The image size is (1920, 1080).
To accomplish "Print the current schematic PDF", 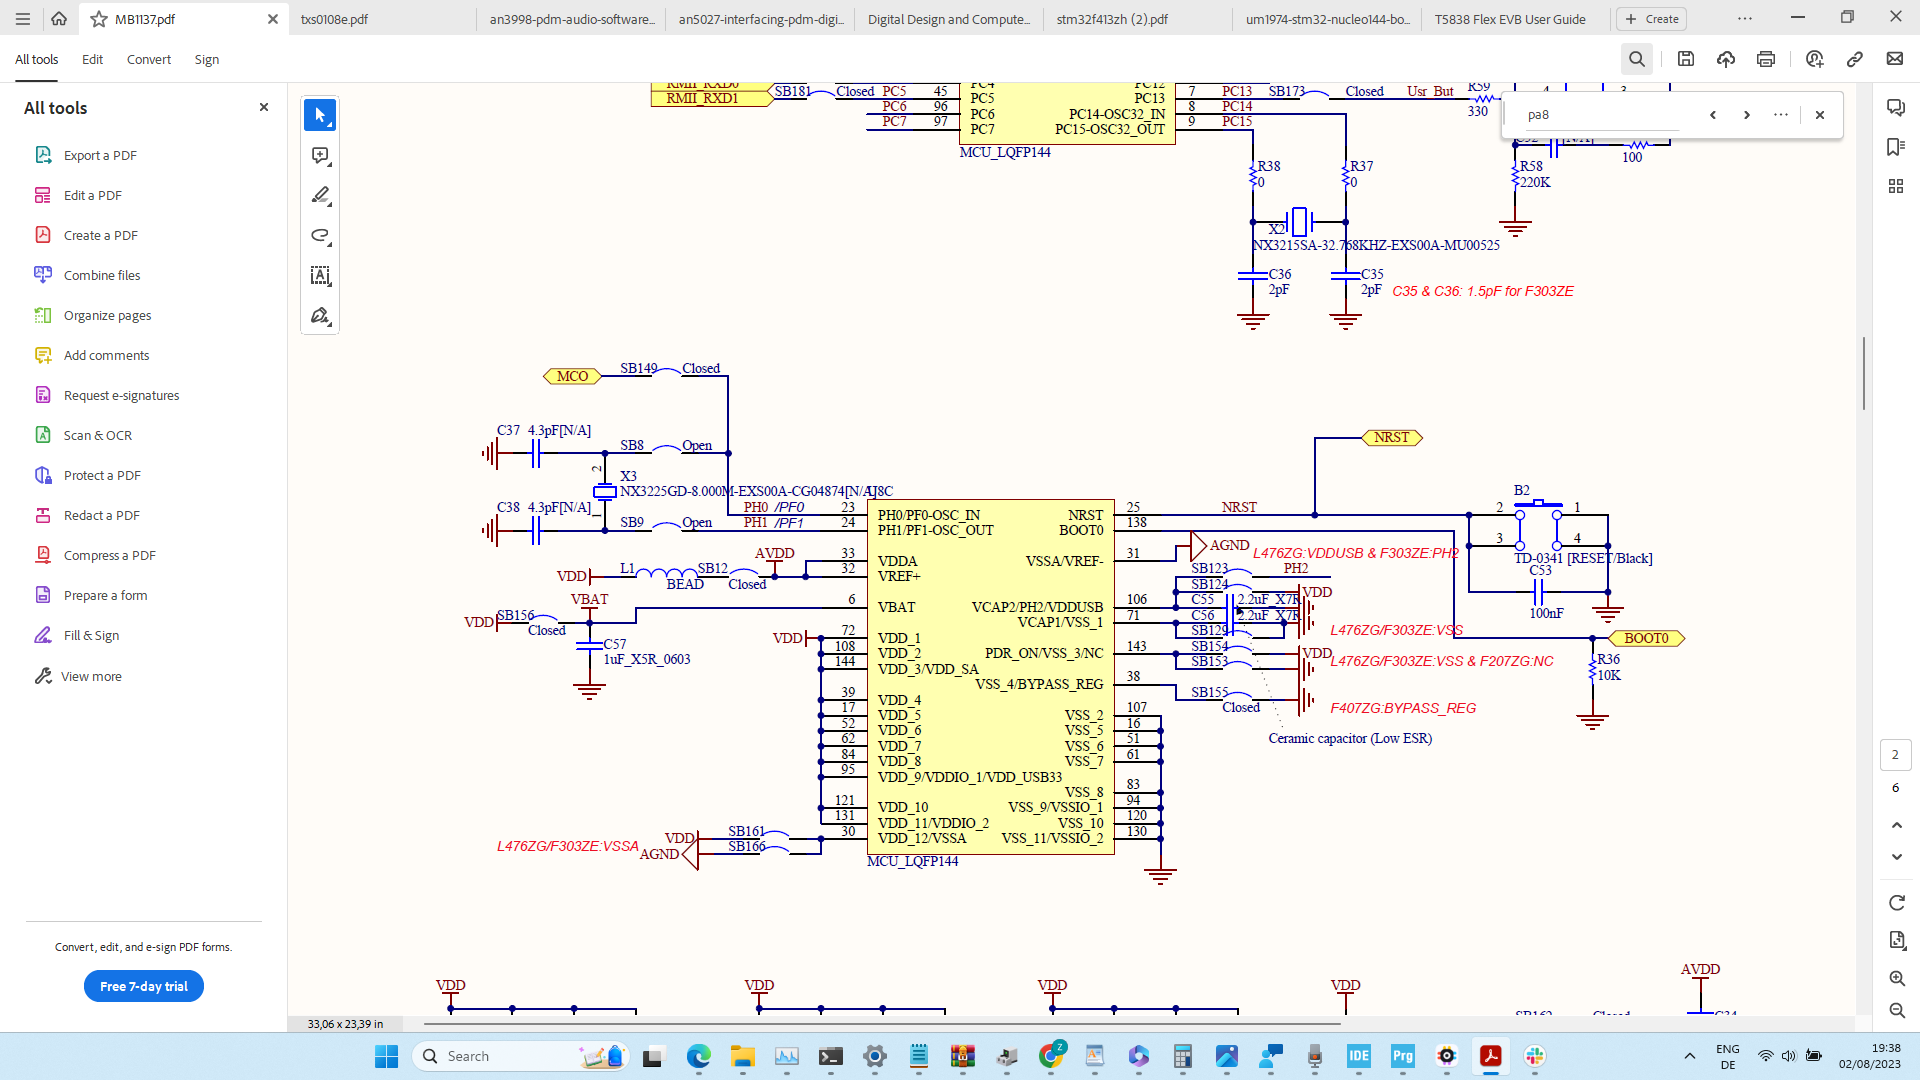I will tap(1765, 59).
